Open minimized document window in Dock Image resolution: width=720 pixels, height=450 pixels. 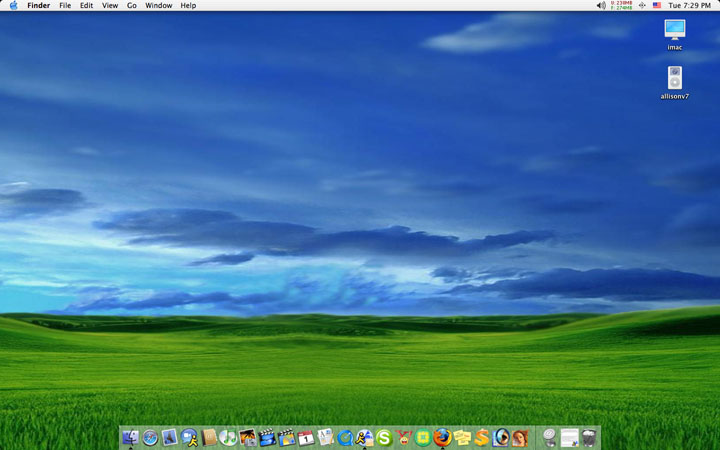pyautogui.click(x=569, y=438)
